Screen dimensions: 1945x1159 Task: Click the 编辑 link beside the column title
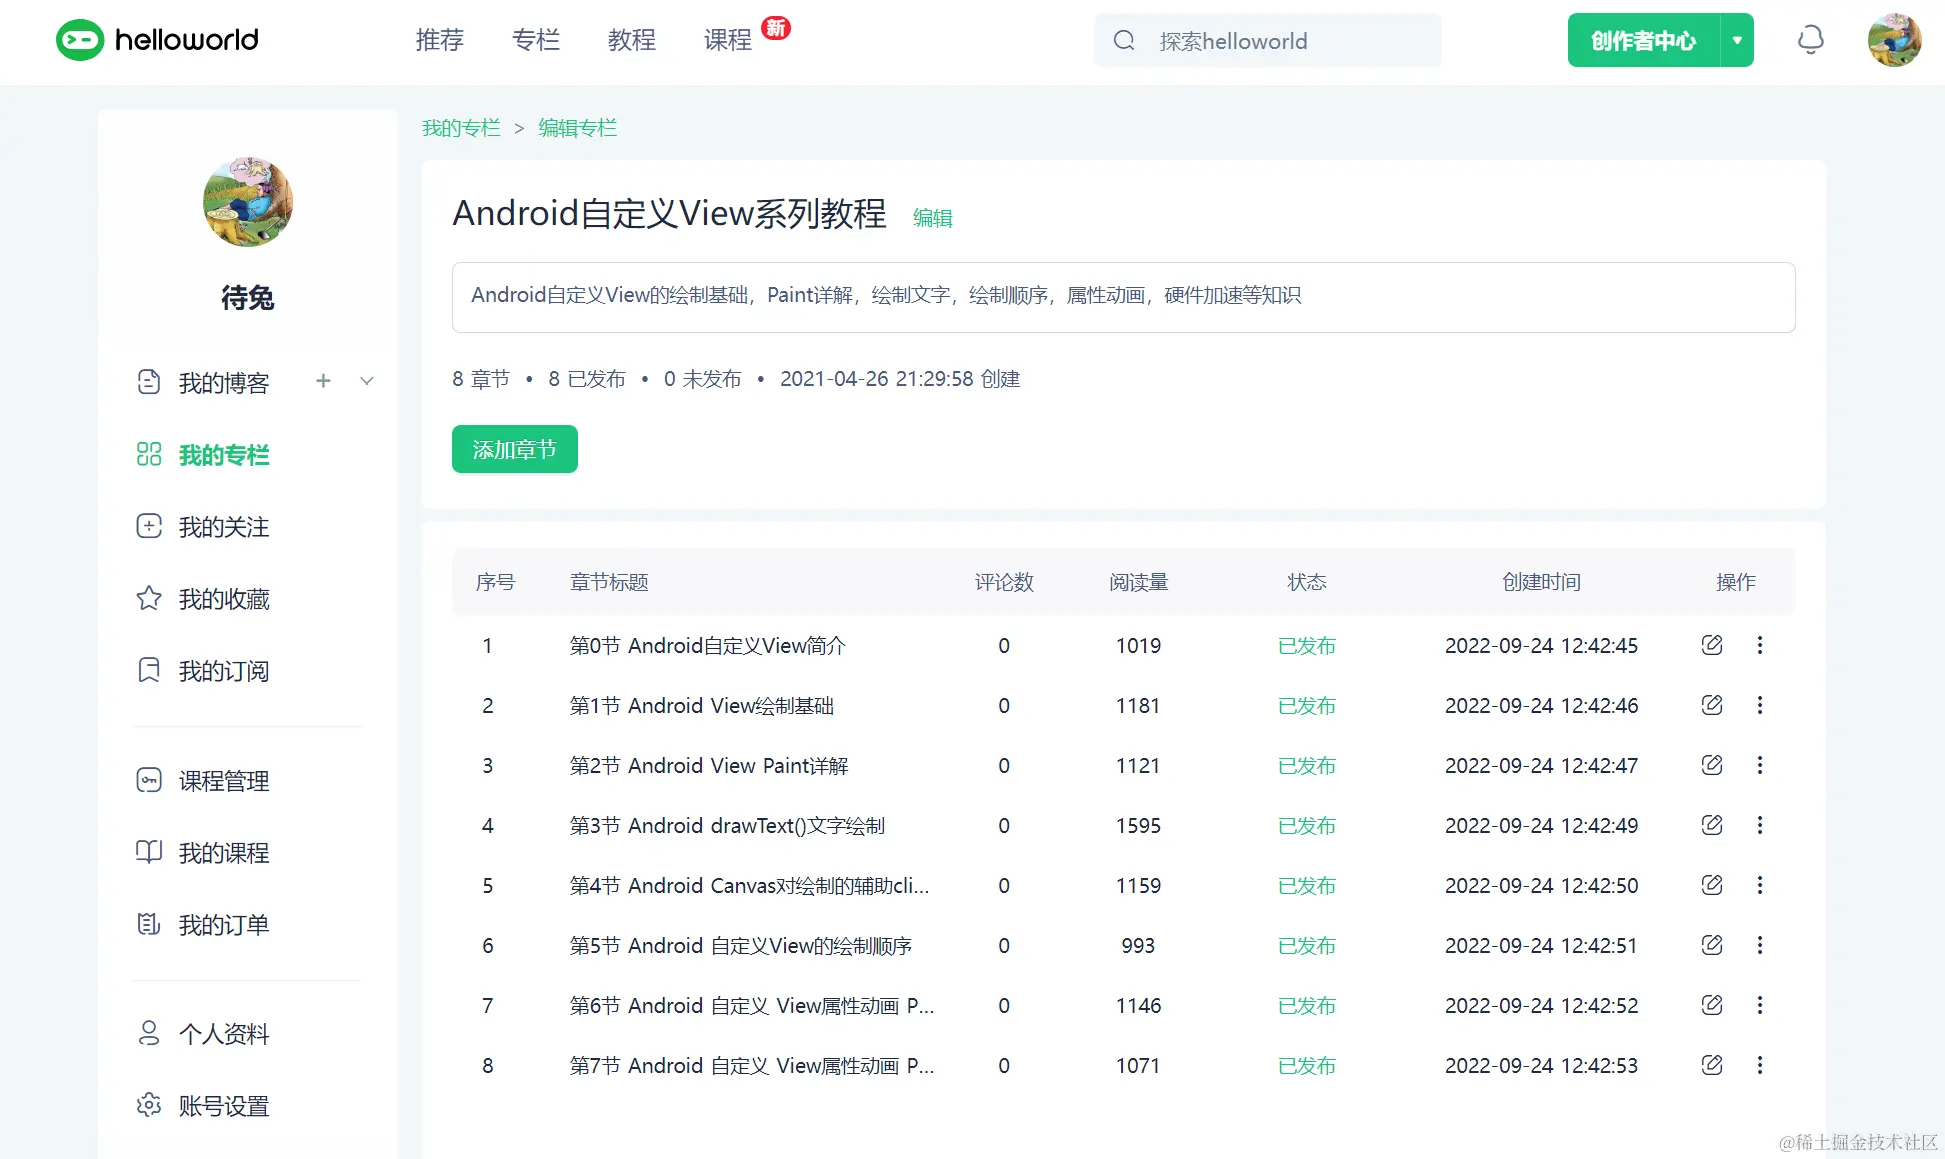(x=932, y=218)
